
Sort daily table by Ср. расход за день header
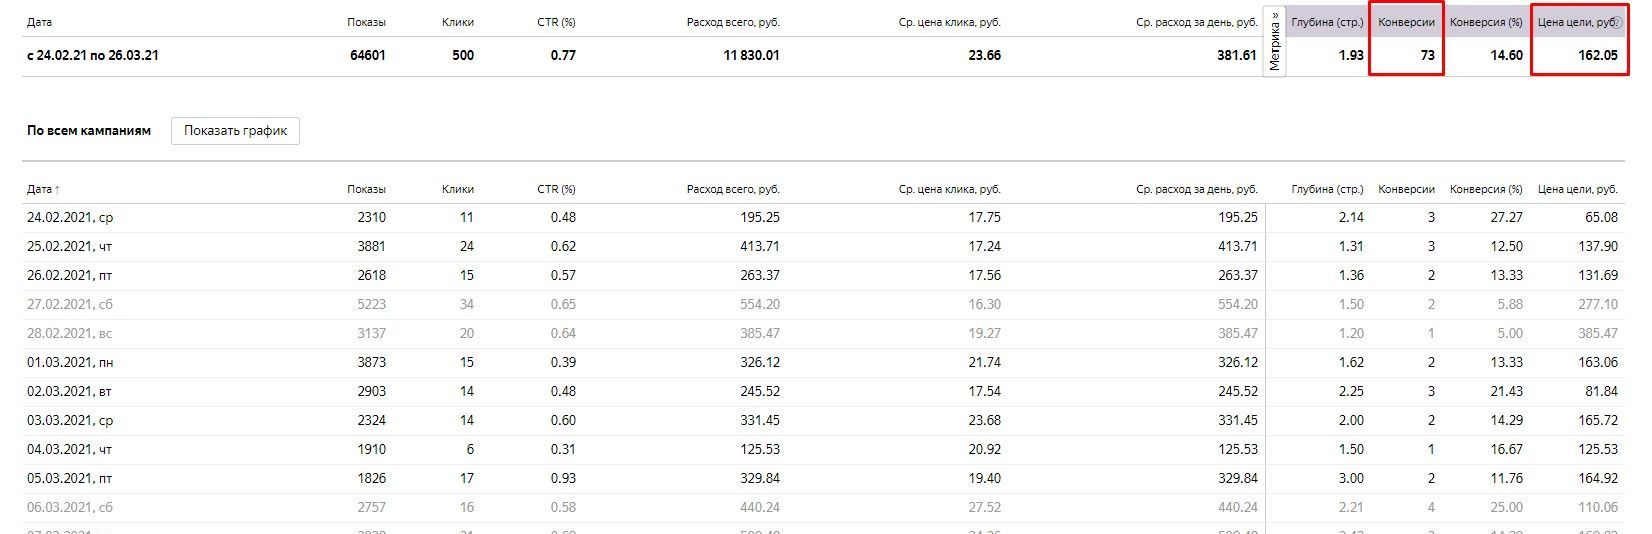coord(1197,189)
